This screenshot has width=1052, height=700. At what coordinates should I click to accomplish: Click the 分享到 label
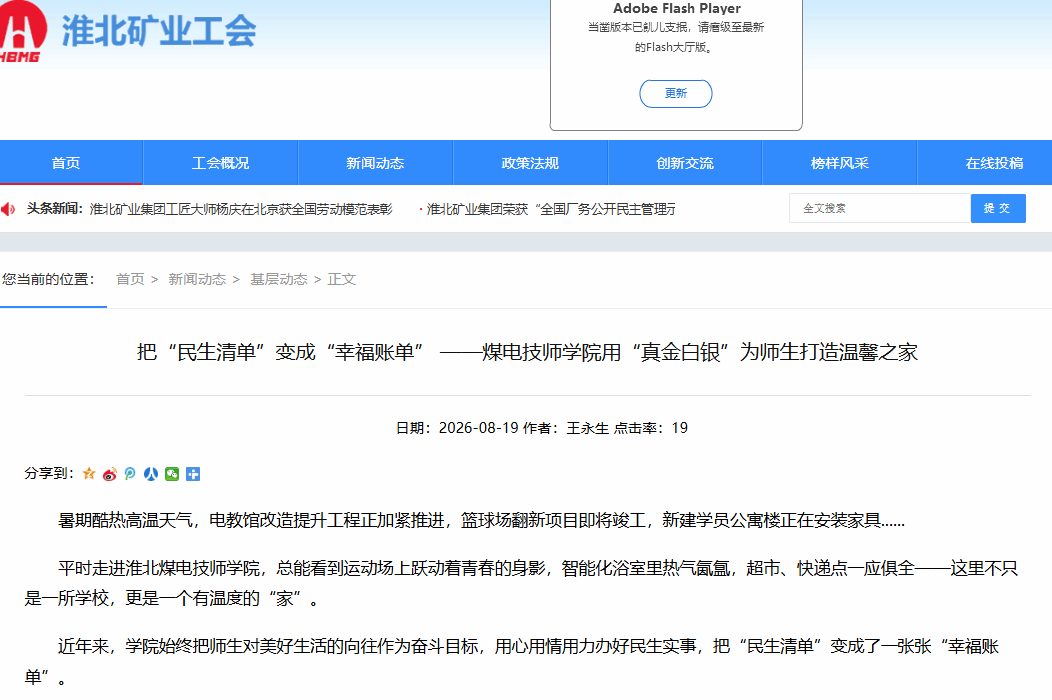point(49,473)
